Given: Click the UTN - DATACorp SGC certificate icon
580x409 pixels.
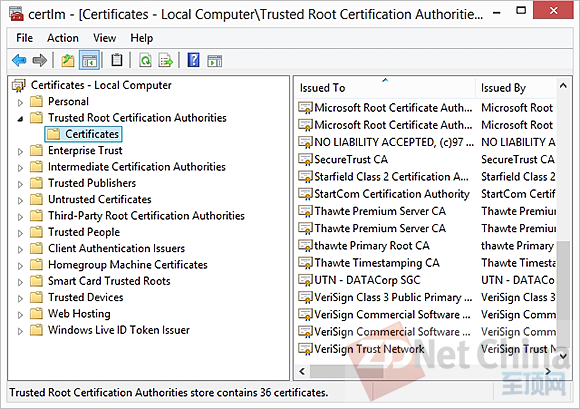Looking at the screenshot, I should click(x=305, y=280).
